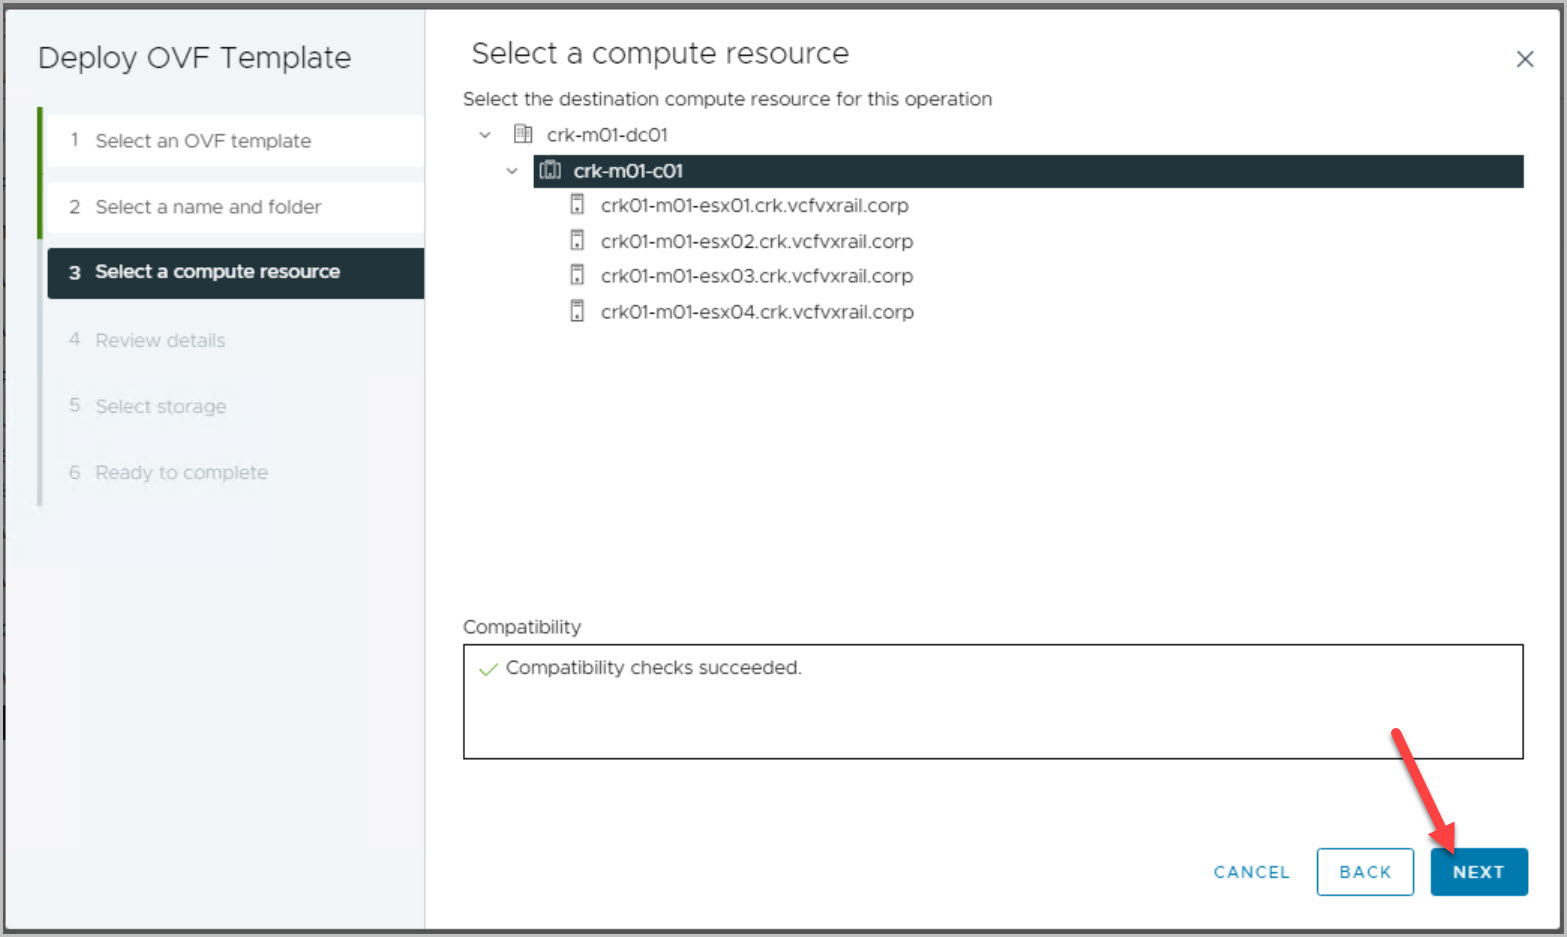Pick host crk01-m01-esx04.crk.vcfvxrail.corp
This screenshot has height=937, width=1567.
757,311
